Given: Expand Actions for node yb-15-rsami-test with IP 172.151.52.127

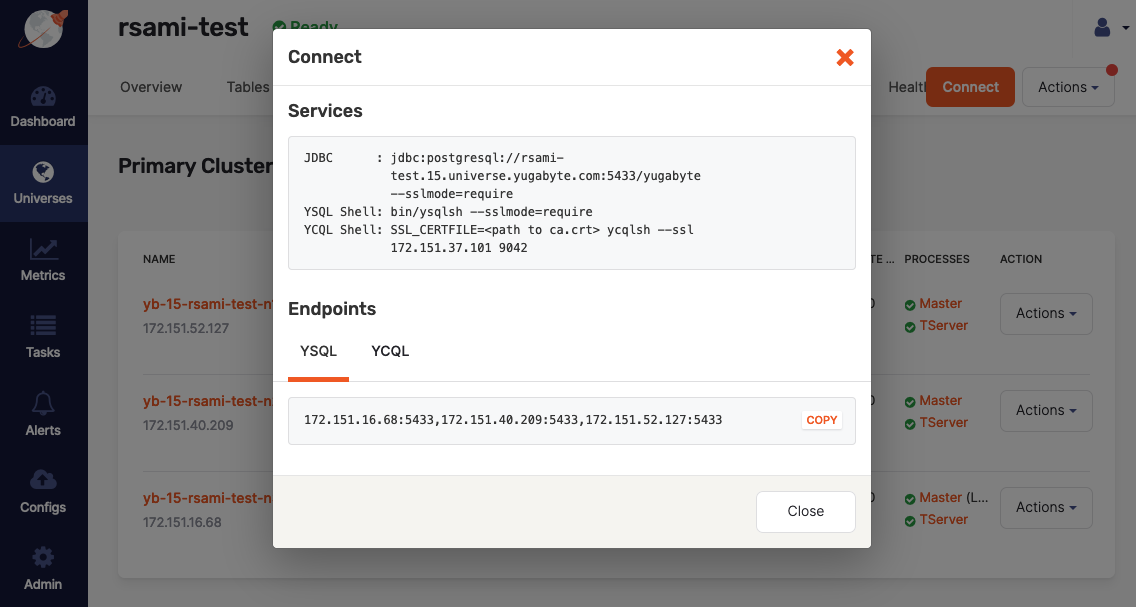Looking at the screenshot, I should click(1046, 313).
